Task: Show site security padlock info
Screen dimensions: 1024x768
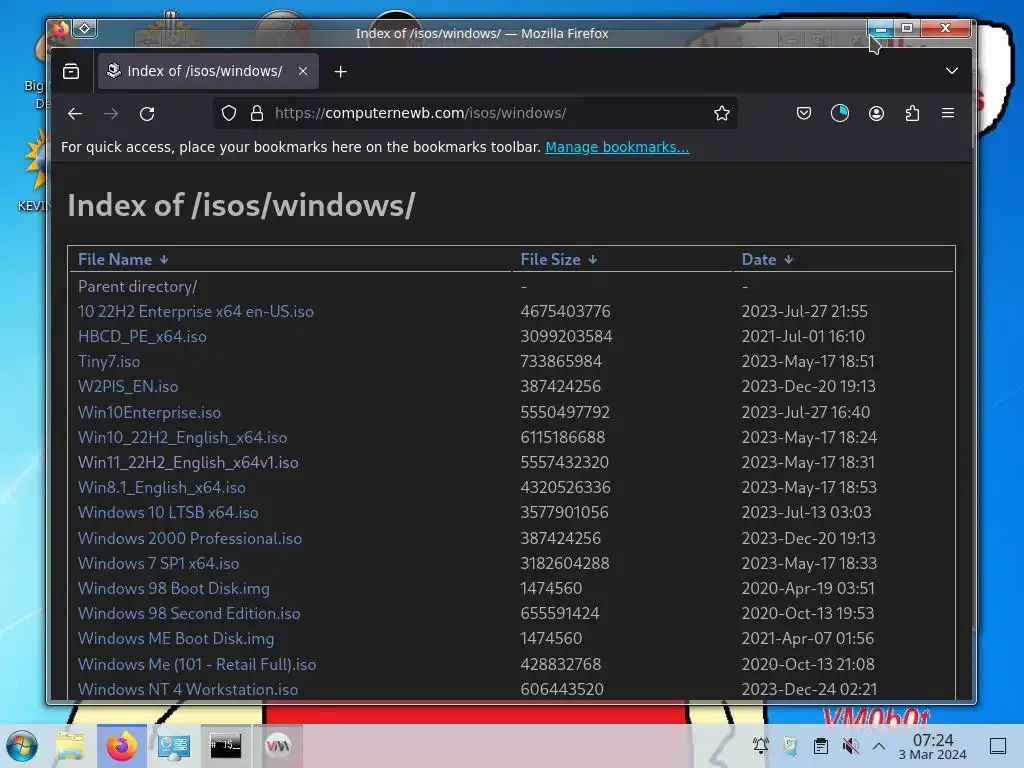Action: point(257,114)
